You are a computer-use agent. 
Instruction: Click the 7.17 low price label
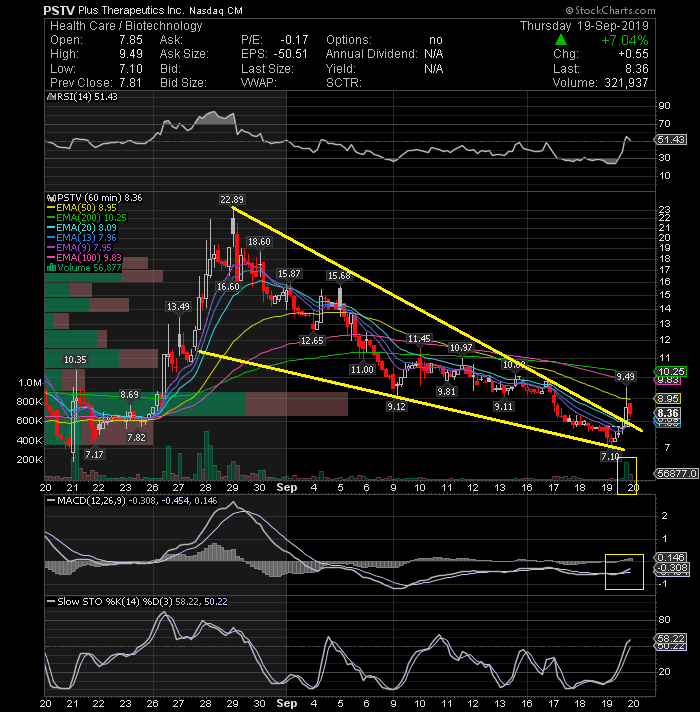[x=94, y=454]
